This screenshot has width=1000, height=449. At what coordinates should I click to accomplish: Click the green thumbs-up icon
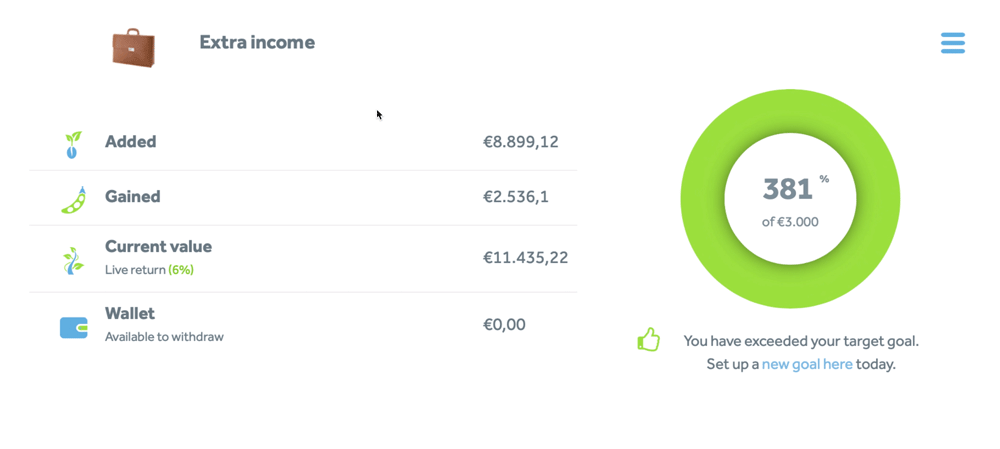click(x=649, y=339)
